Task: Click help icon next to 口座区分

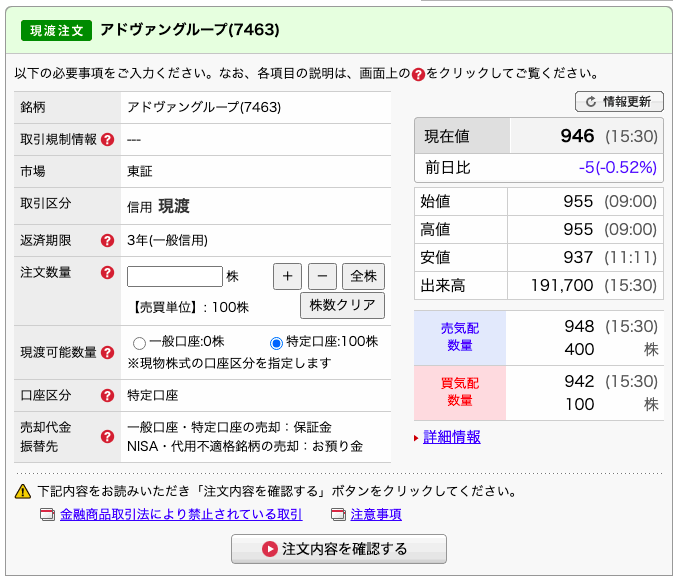Action: point(107,395)
